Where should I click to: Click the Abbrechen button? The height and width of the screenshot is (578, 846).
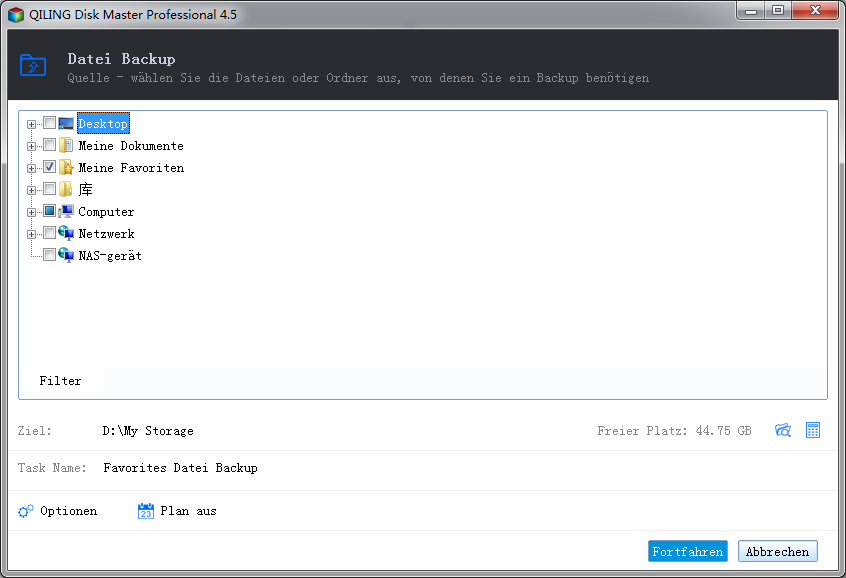(777, 551)
